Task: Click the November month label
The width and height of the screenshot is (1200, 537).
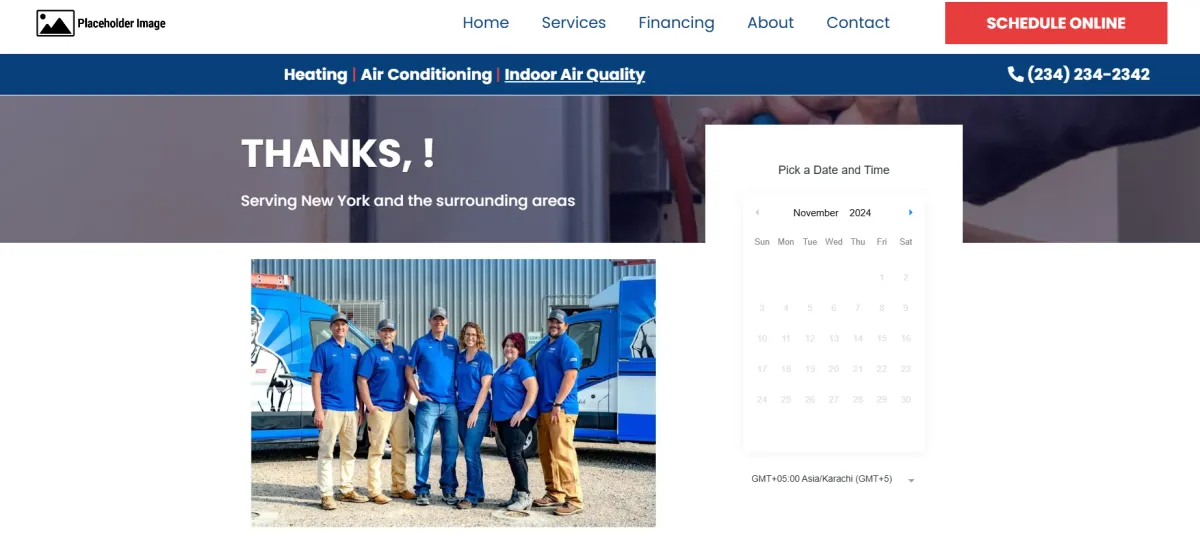Action: point(816,213)
